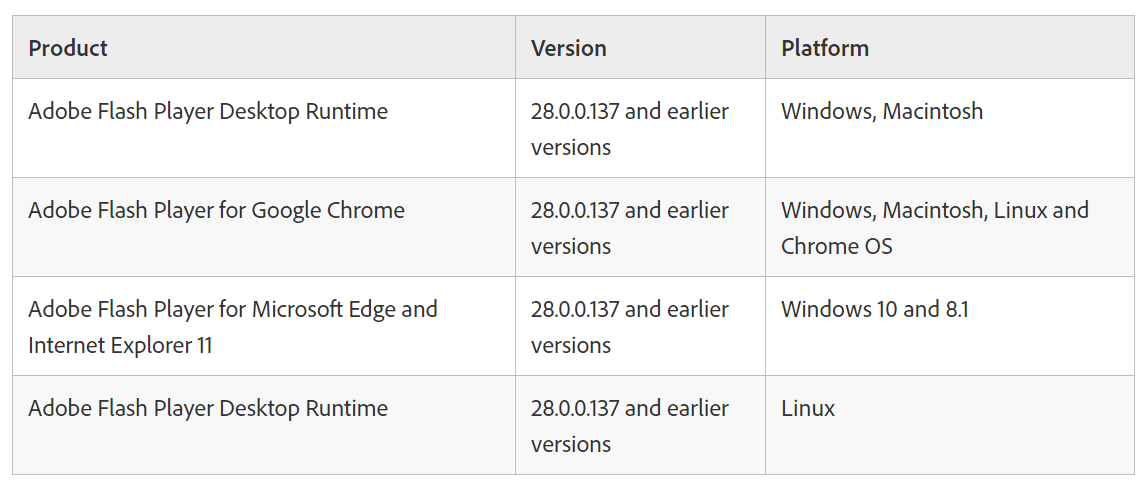The height and width of the screenshot is (486, 1146).
Task: Click the Microsoft Edge row's version cell
Action: [x=640, y=326]
